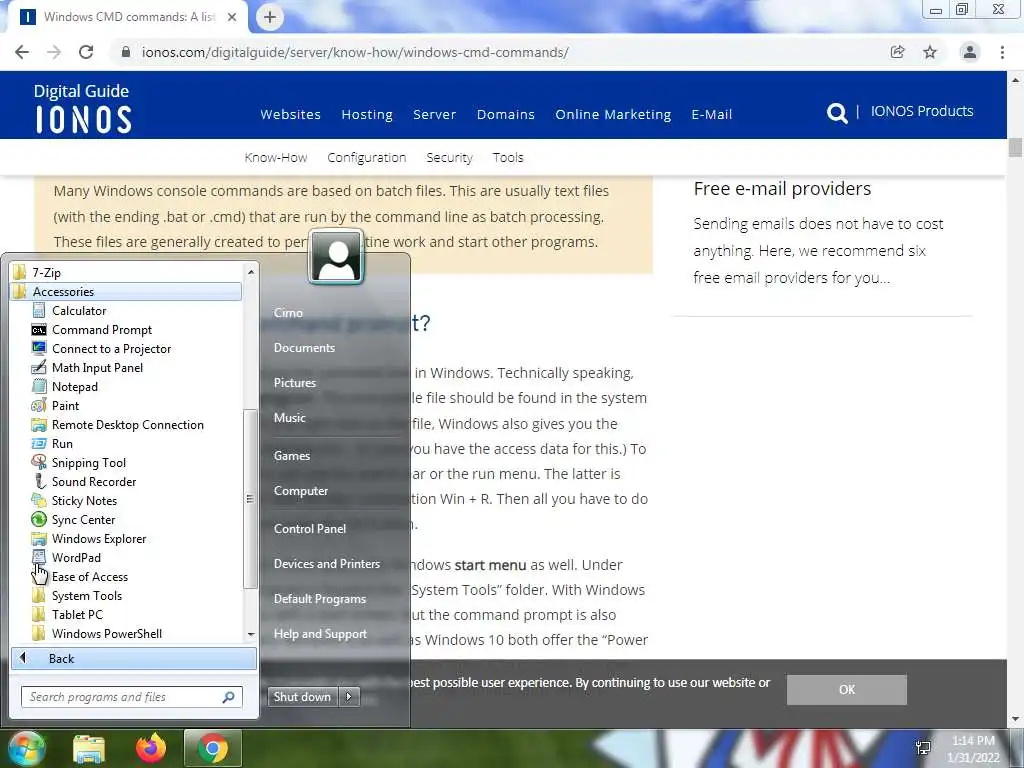Image resolution: width=1024 pixels, height=768 pixels.
Task: Select the Configuration subcategory
Action: 366,157
